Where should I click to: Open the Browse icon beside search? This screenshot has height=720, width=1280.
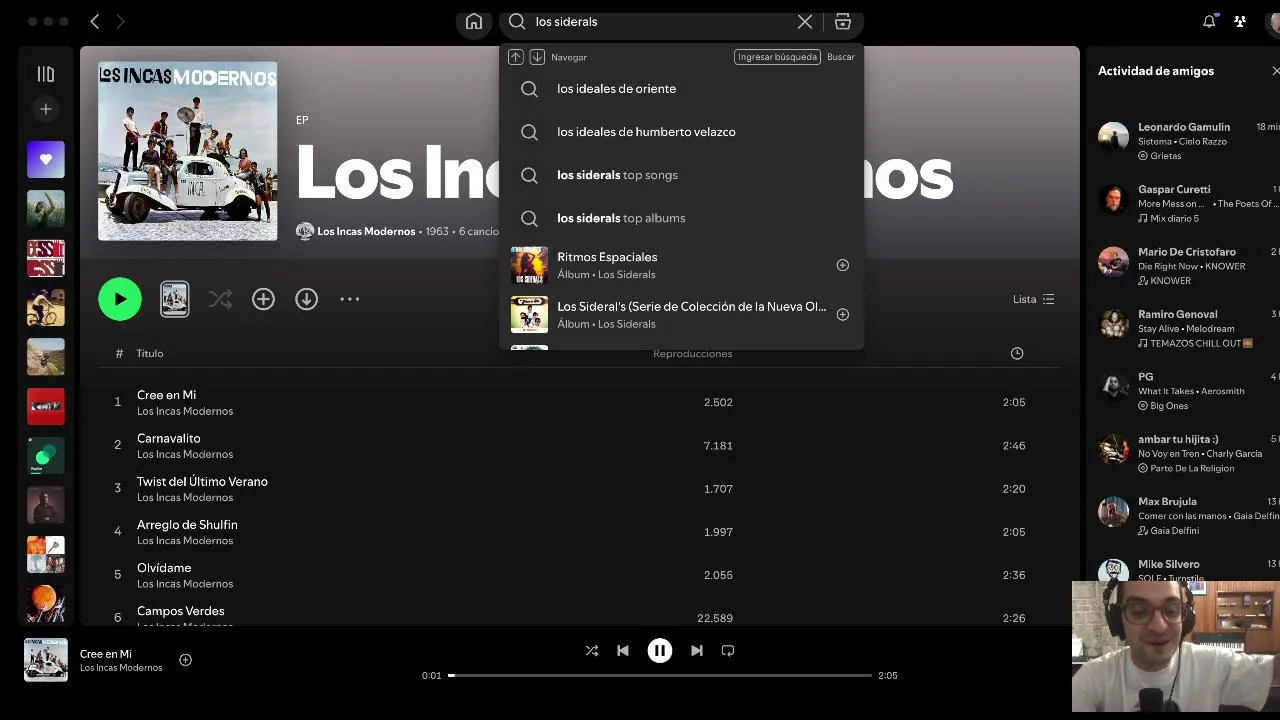(x=843, y=22)
